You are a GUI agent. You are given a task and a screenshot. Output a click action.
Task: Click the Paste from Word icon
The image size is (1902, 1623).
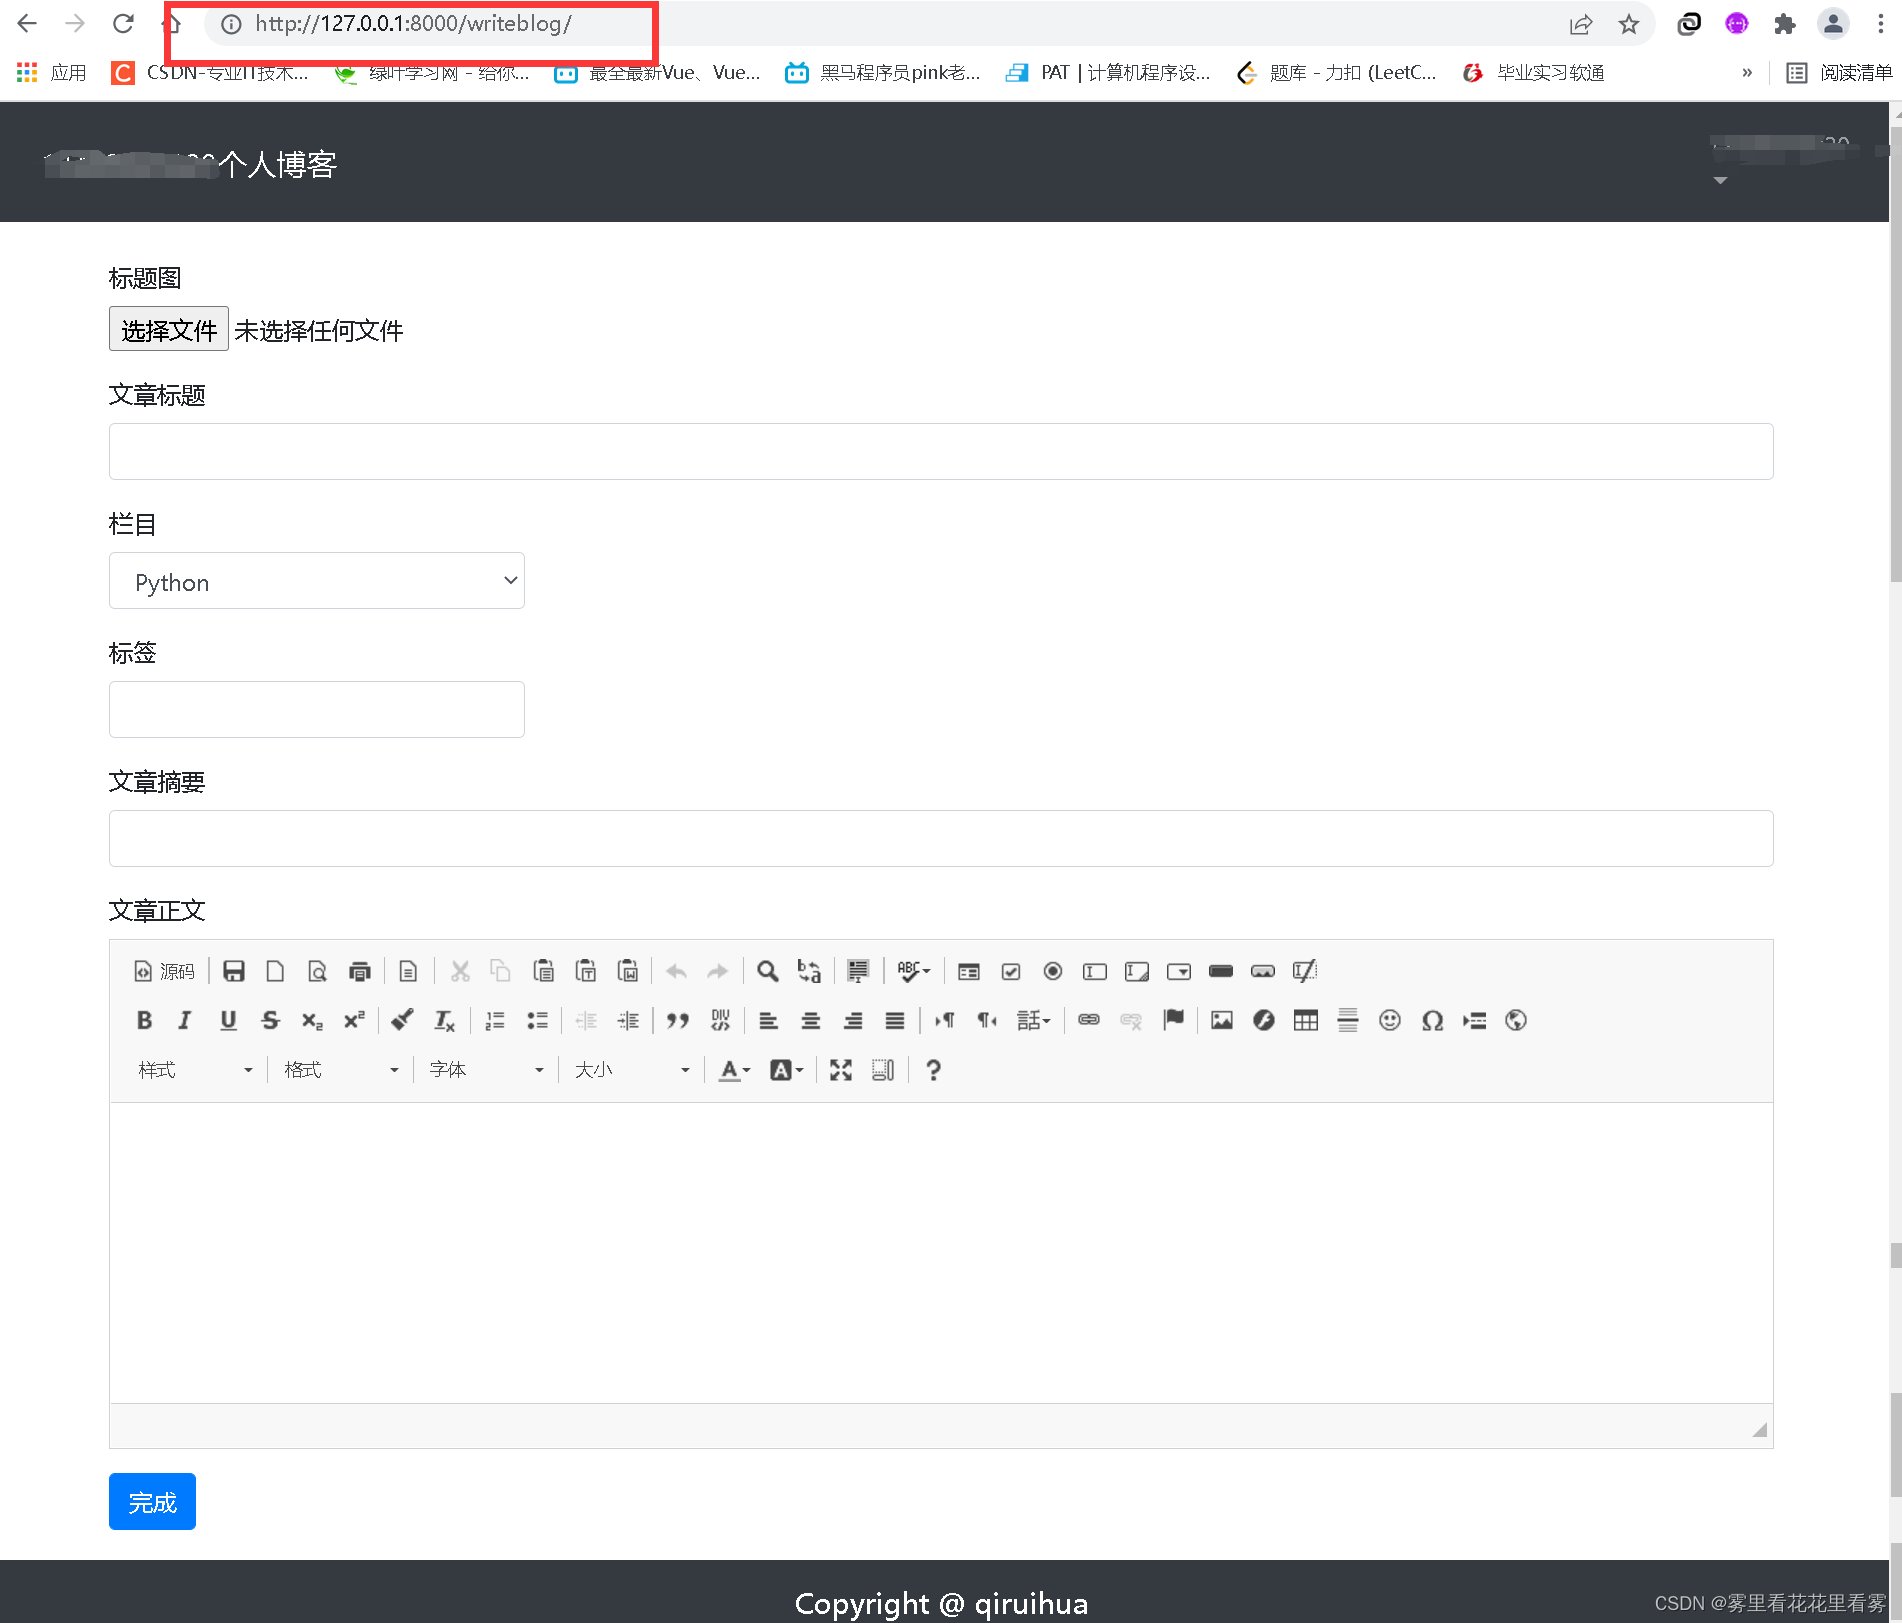click(x=628, y=971)
